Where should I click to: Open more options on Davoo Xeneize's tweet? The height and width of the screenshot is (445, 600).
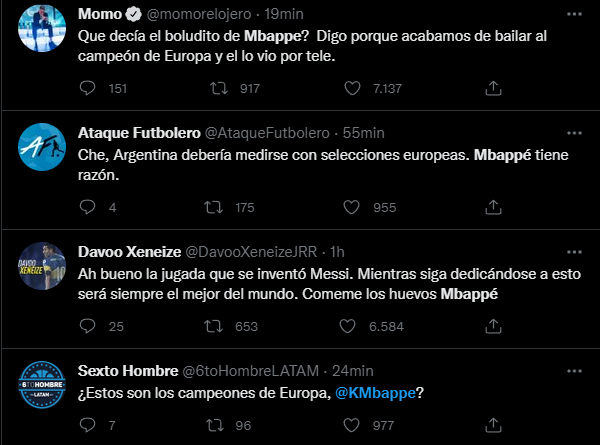571,253
